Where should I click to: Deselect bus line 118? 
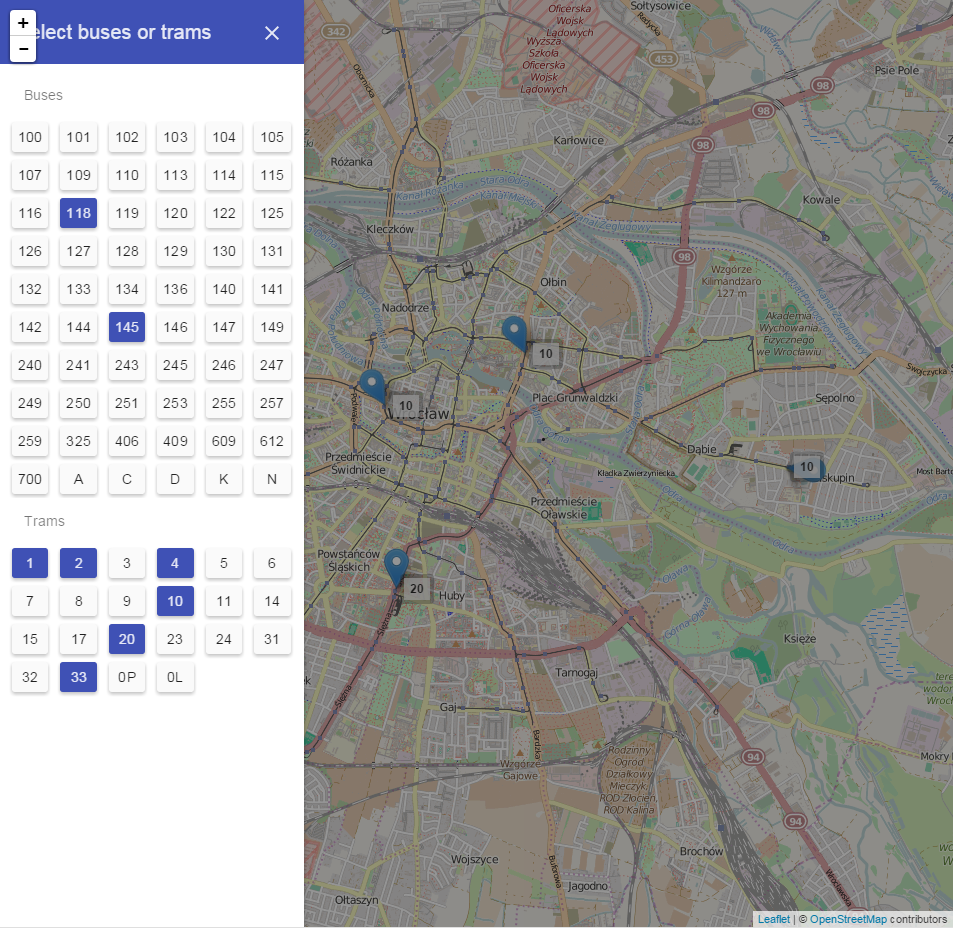tap(78, 213)
